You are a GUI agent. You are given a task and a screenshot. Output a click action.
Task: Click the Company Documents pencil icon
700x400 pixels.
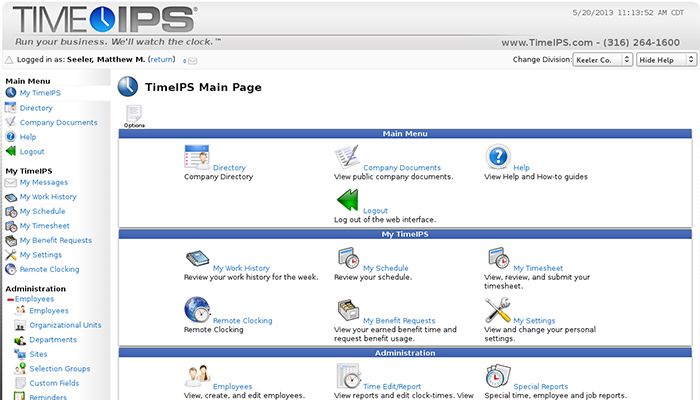tap(347, 157)
